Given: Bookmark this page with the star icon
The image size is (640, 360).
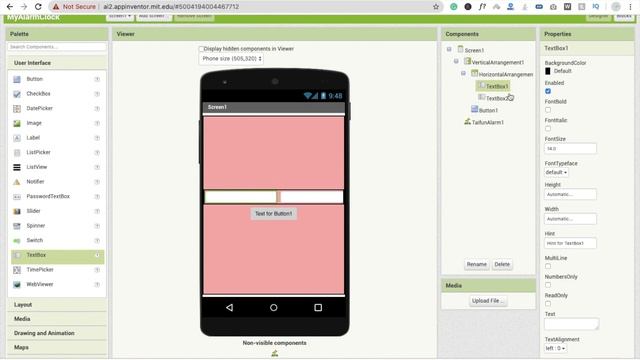Looking at the screenshot, I should coord(436,7).
